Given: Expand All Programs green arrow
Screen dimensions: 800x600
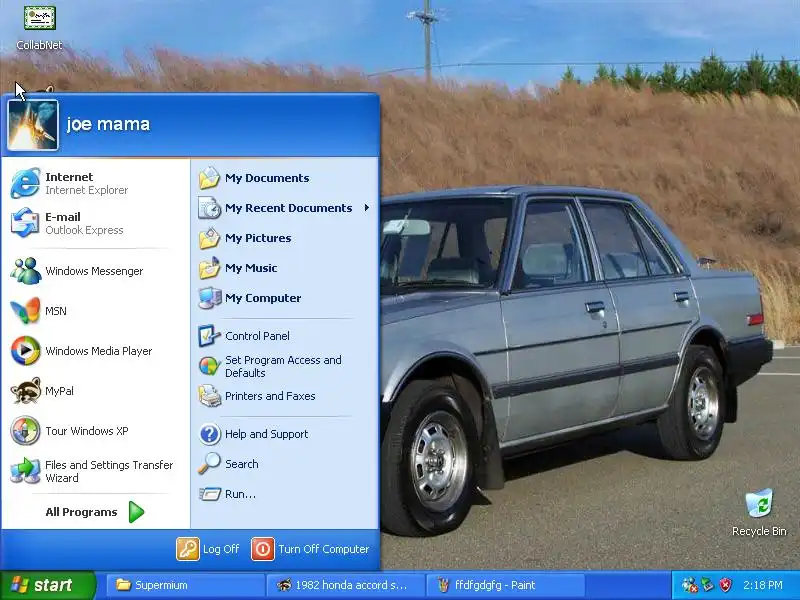Looking at the screenshot, I should 136,512.
